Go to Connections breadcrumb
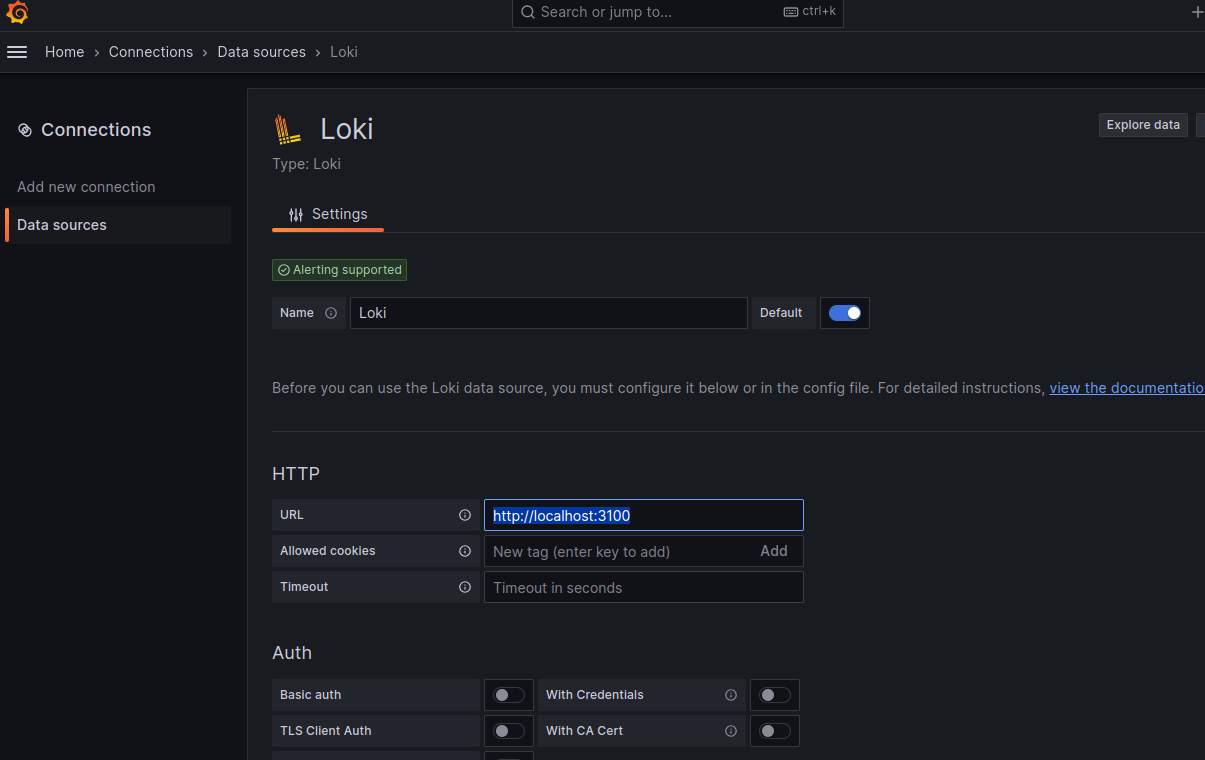This screenshot has height=760, width=1205. (x=151, y=52)
